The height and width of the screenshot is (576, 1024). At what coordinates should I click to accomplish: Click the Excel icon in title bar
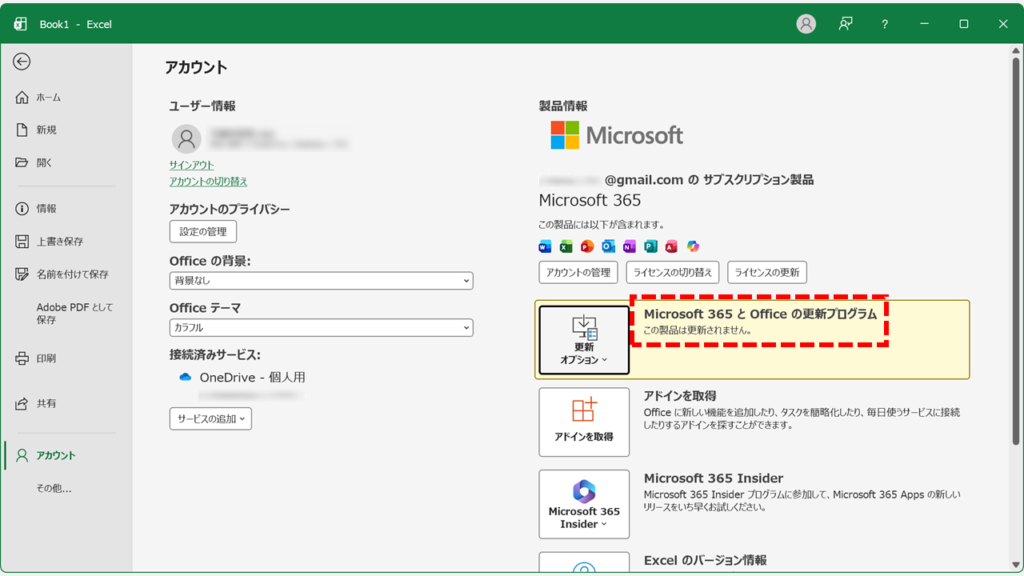pos(21,24)
